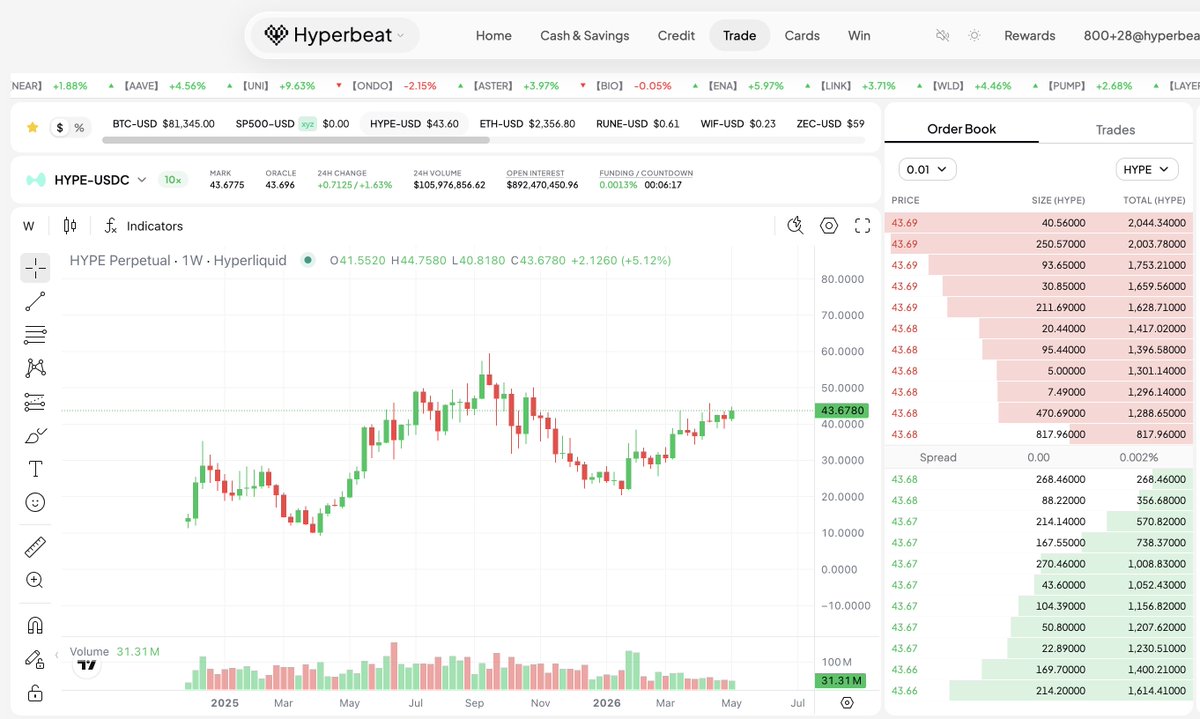
Task: Change the W chart interval
Action: click(x=29, y=226)
